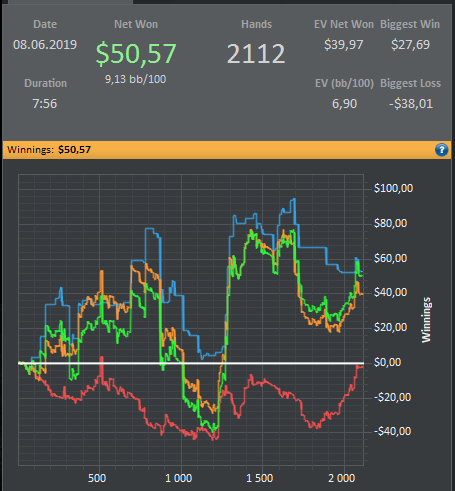Select the Duration label
Viewport: 455px width, 491px height.
[x=46, y=83]
